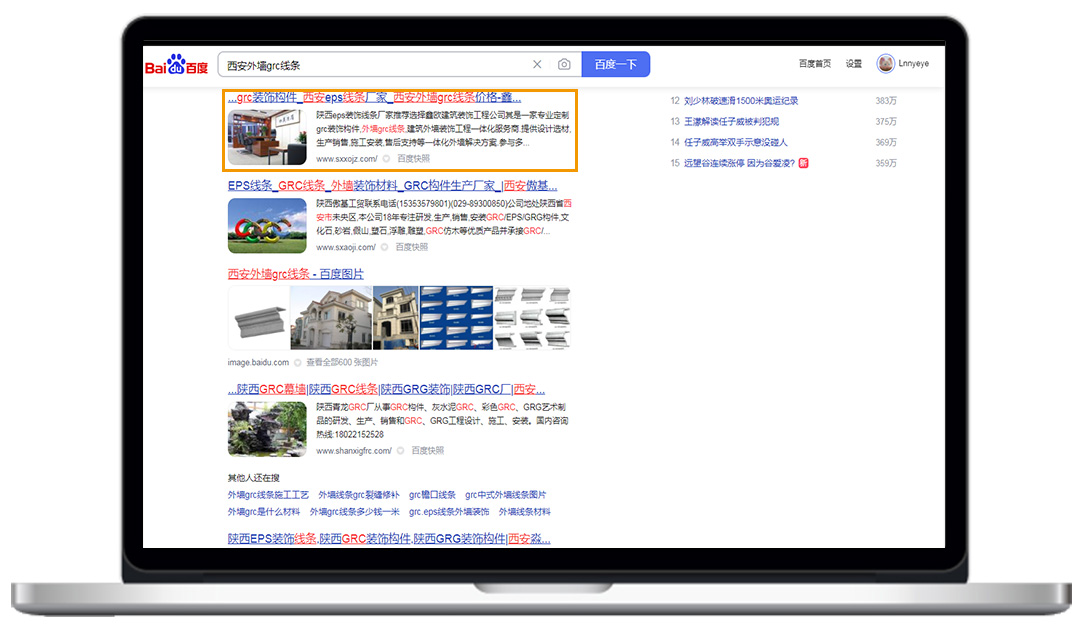Open the colorful rings sculpture thumbnail
1080x628 pixels.
point(267,225)
